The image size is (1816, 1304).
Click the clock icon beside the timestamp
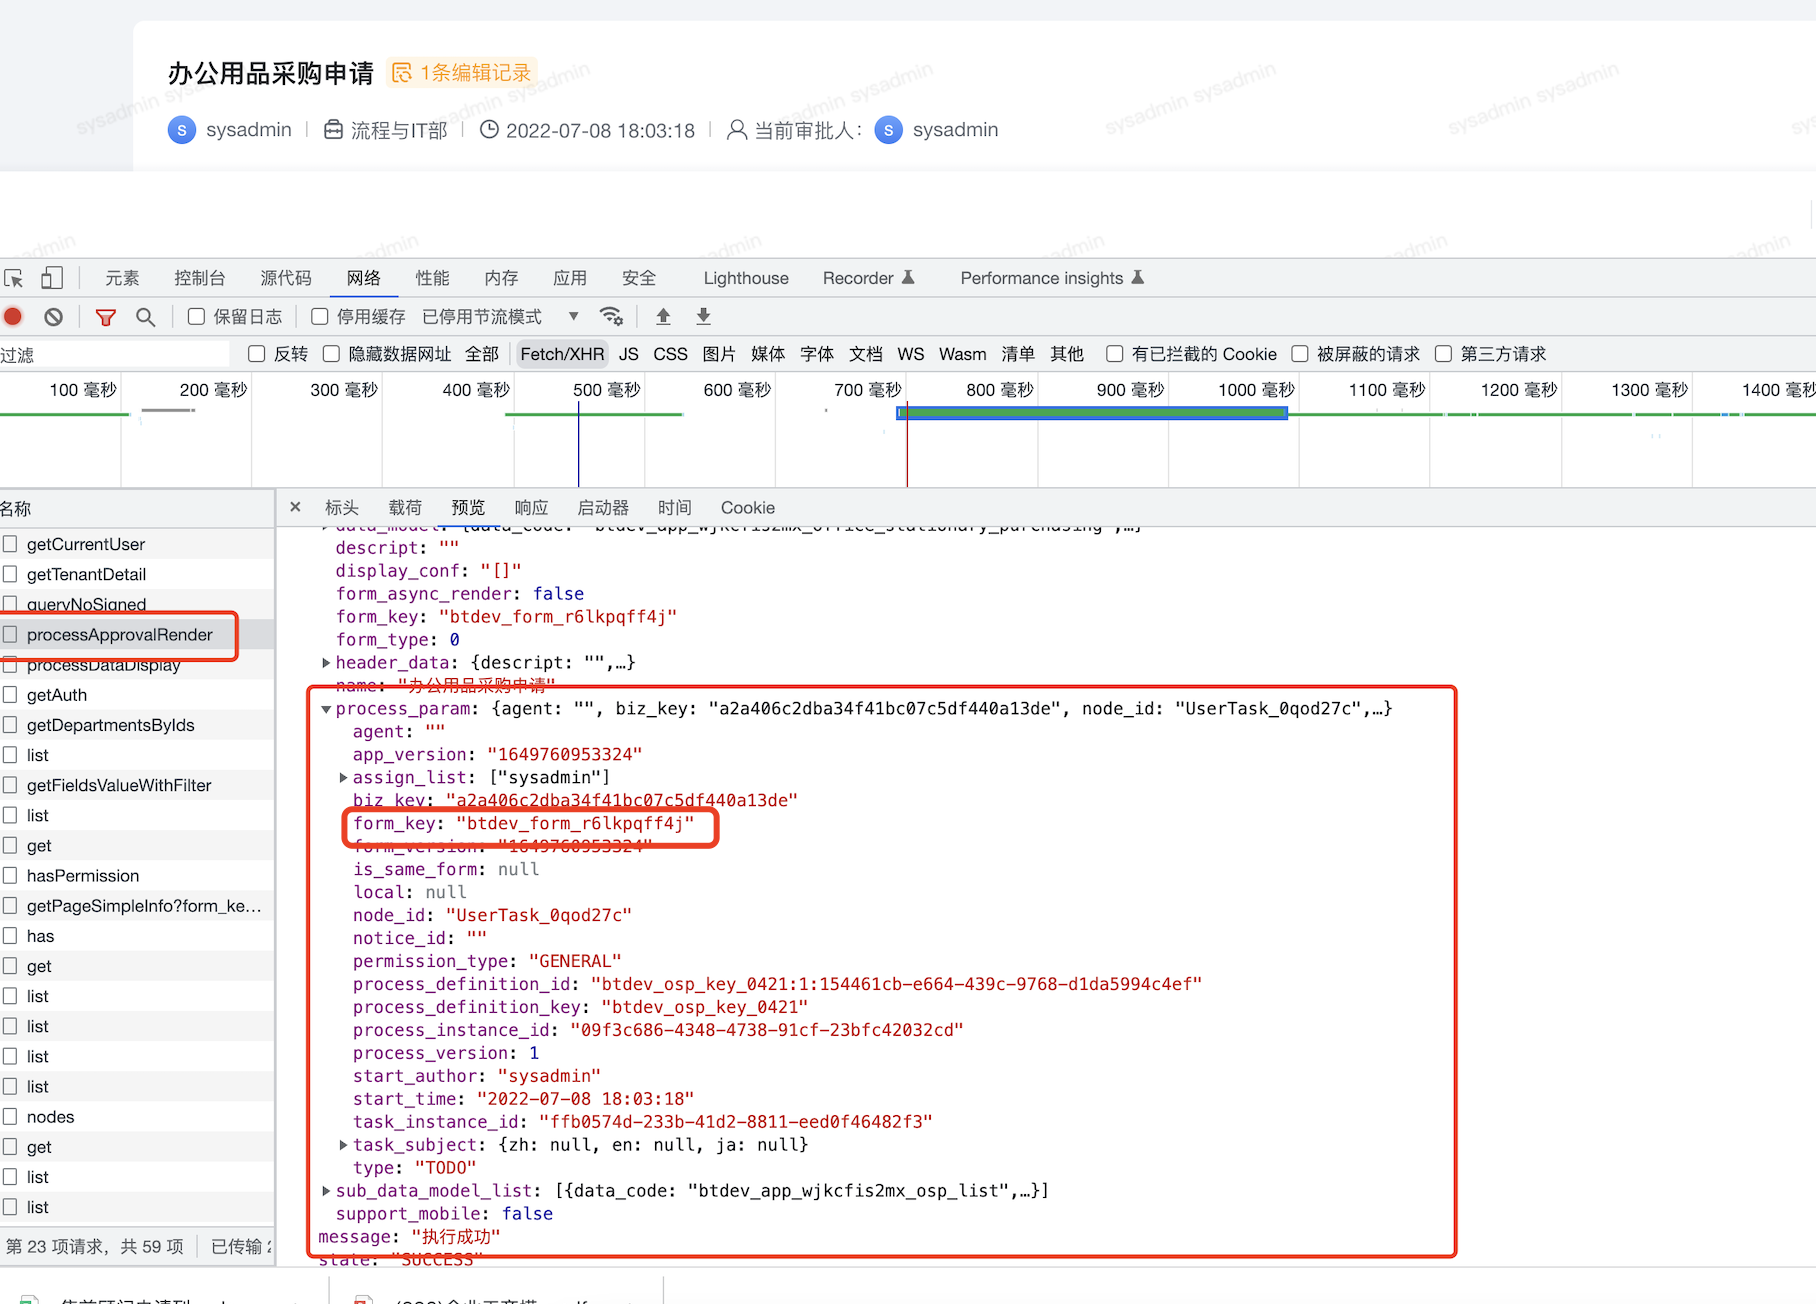pos(489,130)
